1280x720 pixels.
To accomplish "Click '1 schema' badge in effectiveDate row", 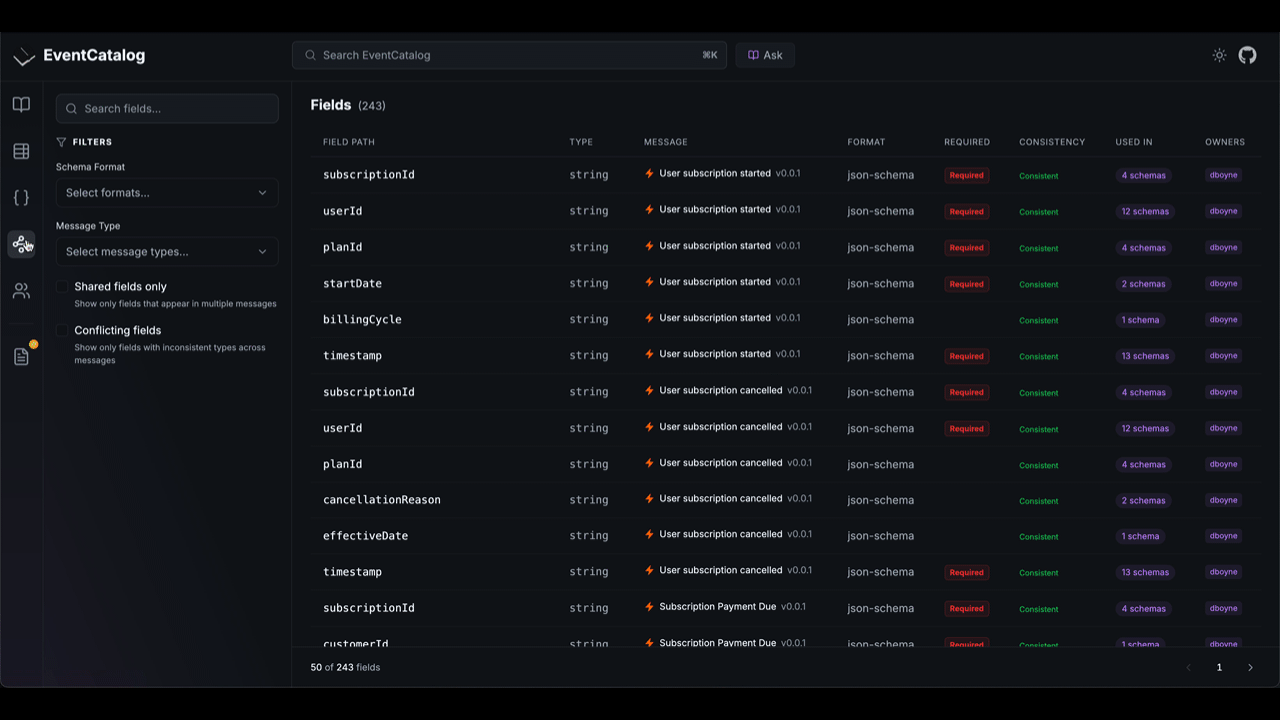I will click(1141, 536).
